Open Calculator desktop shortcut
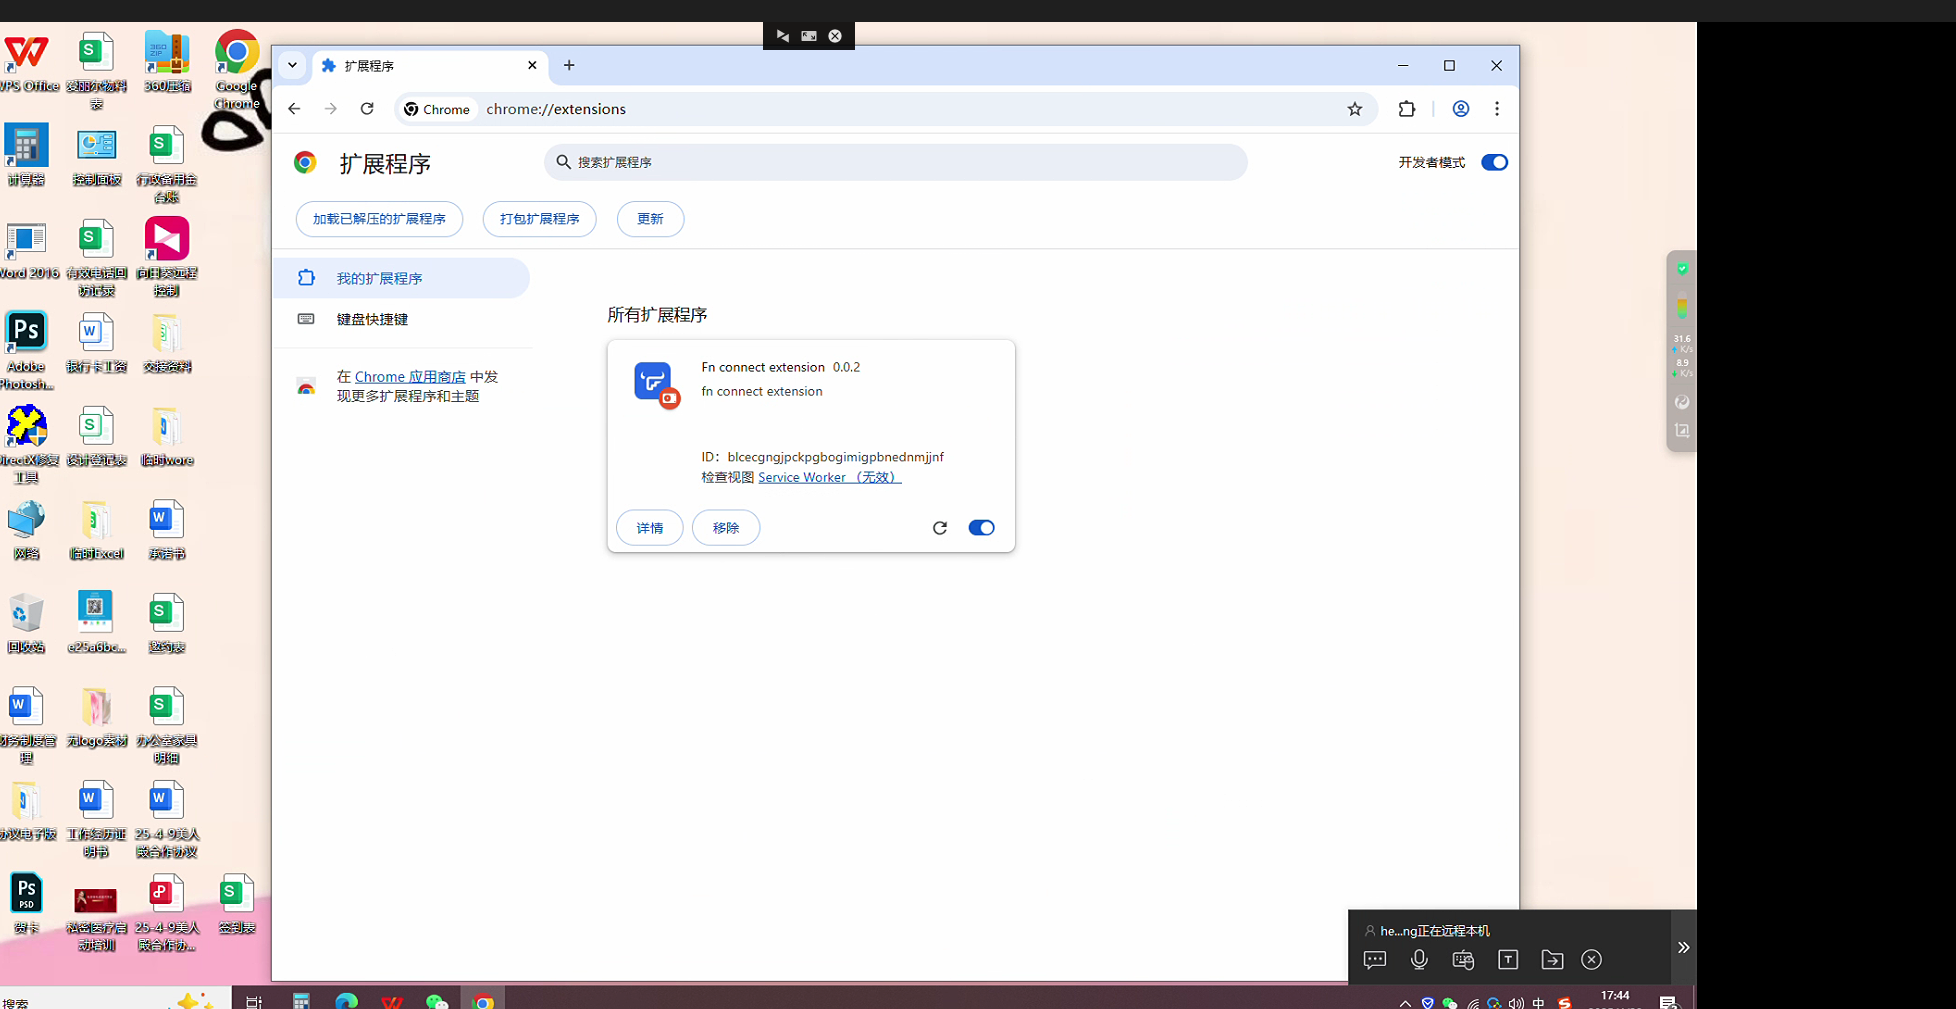The width and height of the screenshot is (1956, 1009). [26, 155]
